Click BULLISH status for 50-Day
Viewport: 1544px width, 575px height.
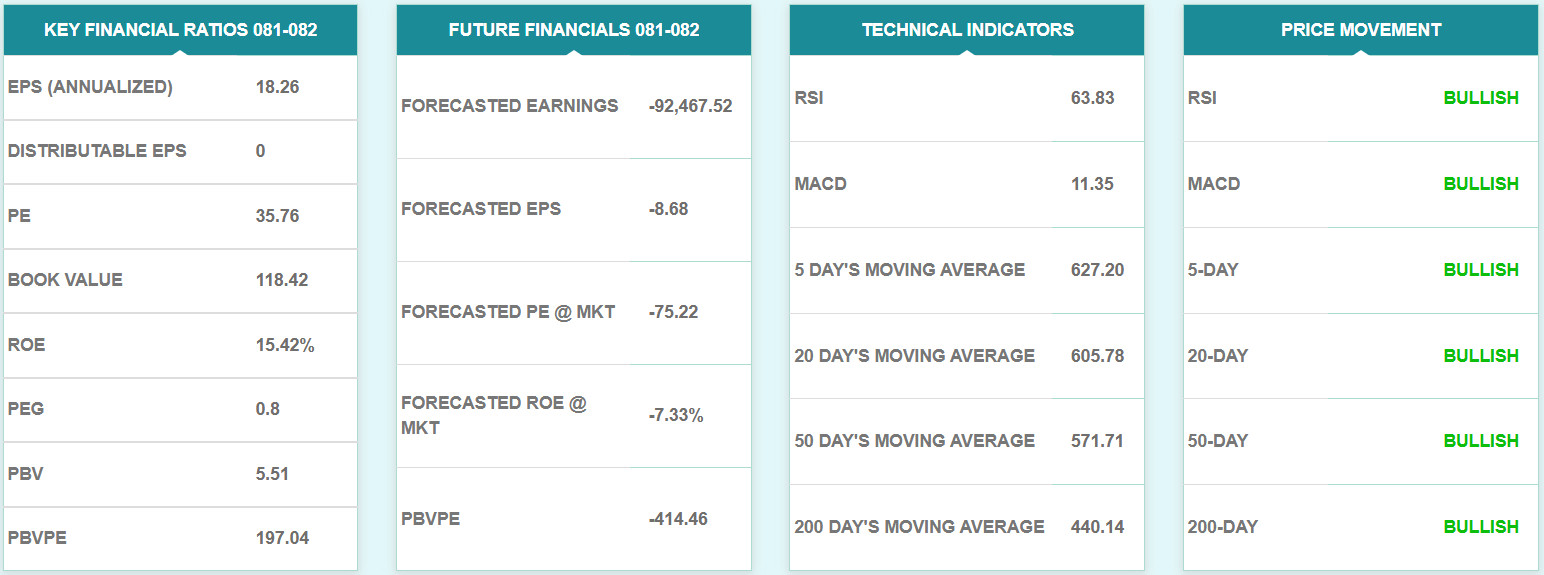click(x=1480, y=441)
